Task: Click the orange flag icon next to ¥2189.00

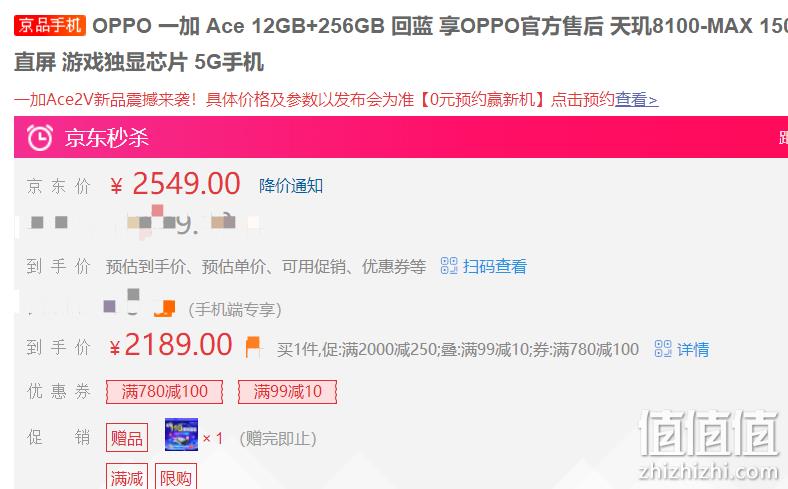Action: pyautogui.click(x=253, y=347)
